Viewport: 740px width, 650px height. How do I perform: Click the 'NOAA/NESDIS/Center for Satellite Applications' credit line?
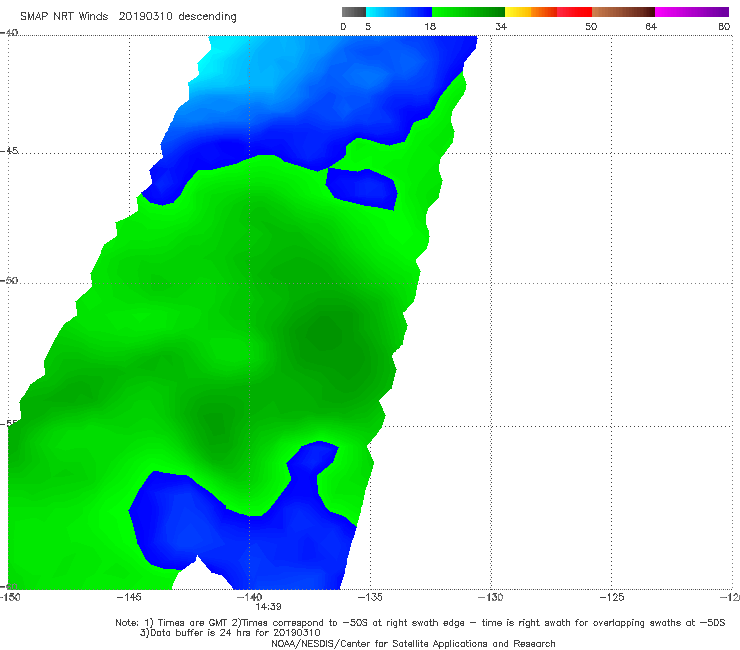point(413,644)
